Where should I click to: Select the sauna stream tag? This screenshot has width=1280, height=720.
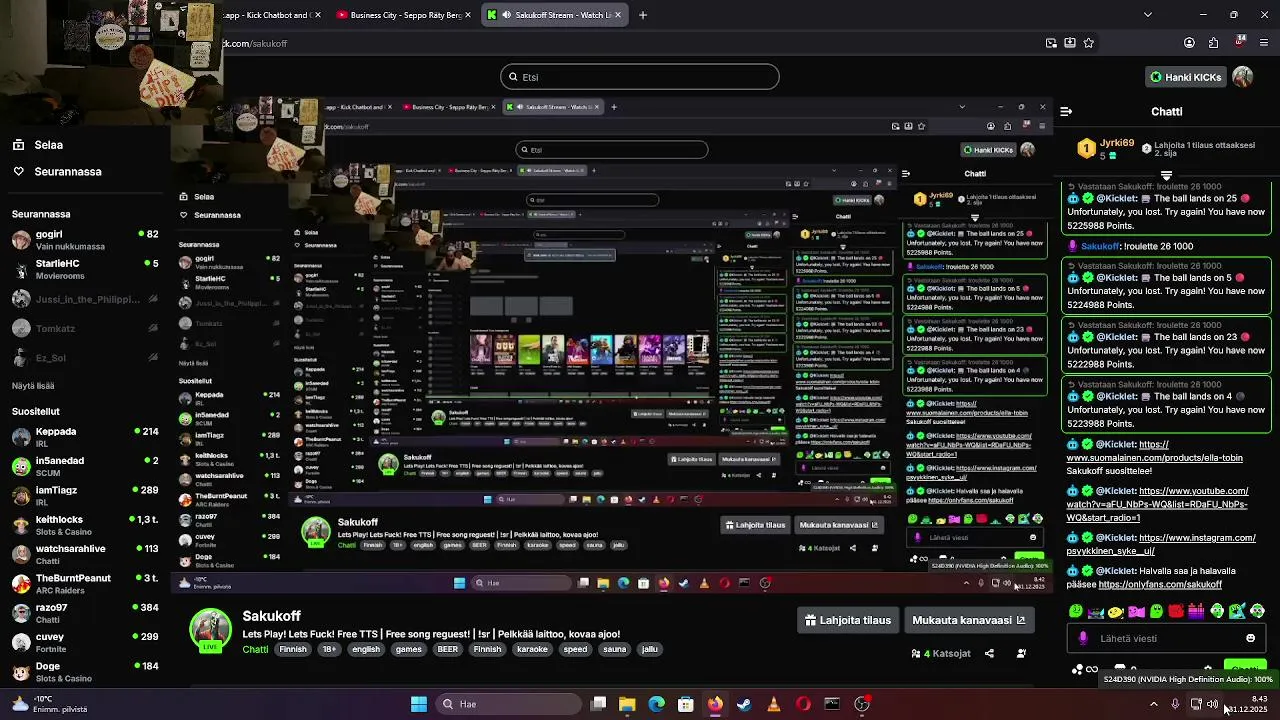[614, 649]
